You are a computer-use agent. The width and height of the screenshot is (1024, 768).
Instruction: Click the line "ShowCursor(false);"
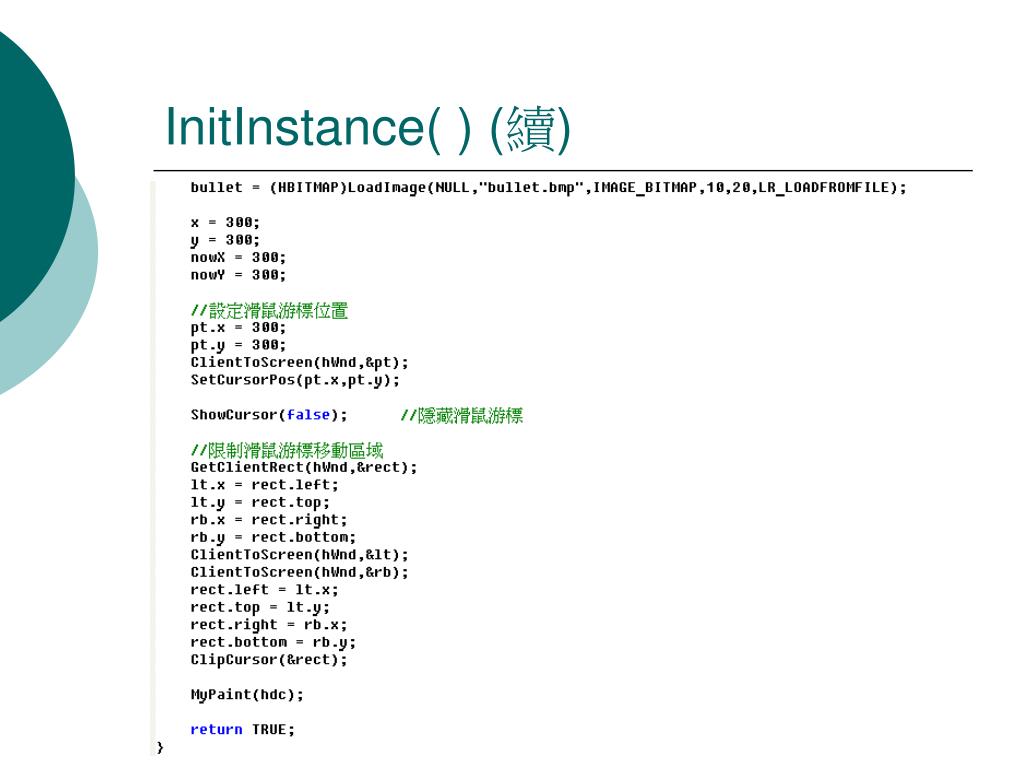coord(269,415)
